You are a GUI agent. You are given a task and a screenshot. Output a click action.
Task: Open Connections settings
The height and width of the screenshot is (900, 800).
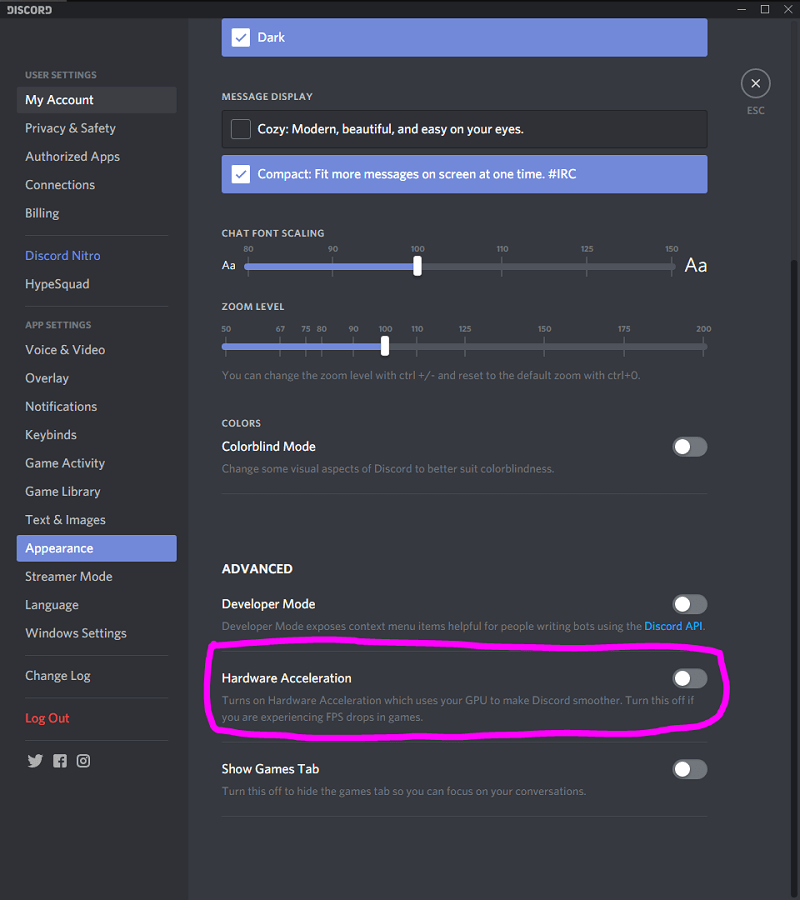[96, 185]
